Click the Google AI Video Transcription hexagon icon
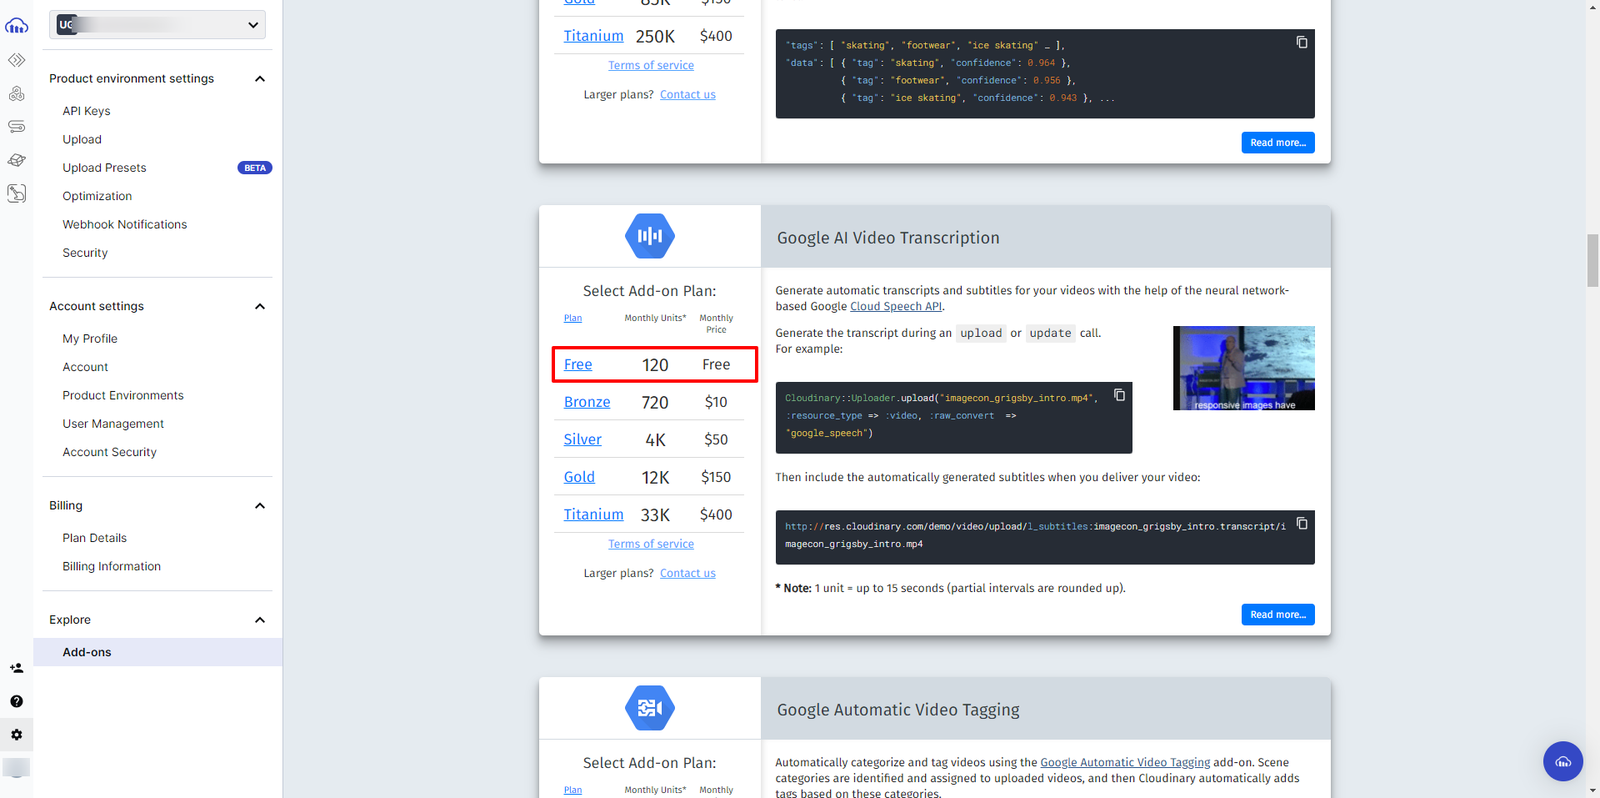The width and height of the screenshot is (1600, 798). pos(650,236)
